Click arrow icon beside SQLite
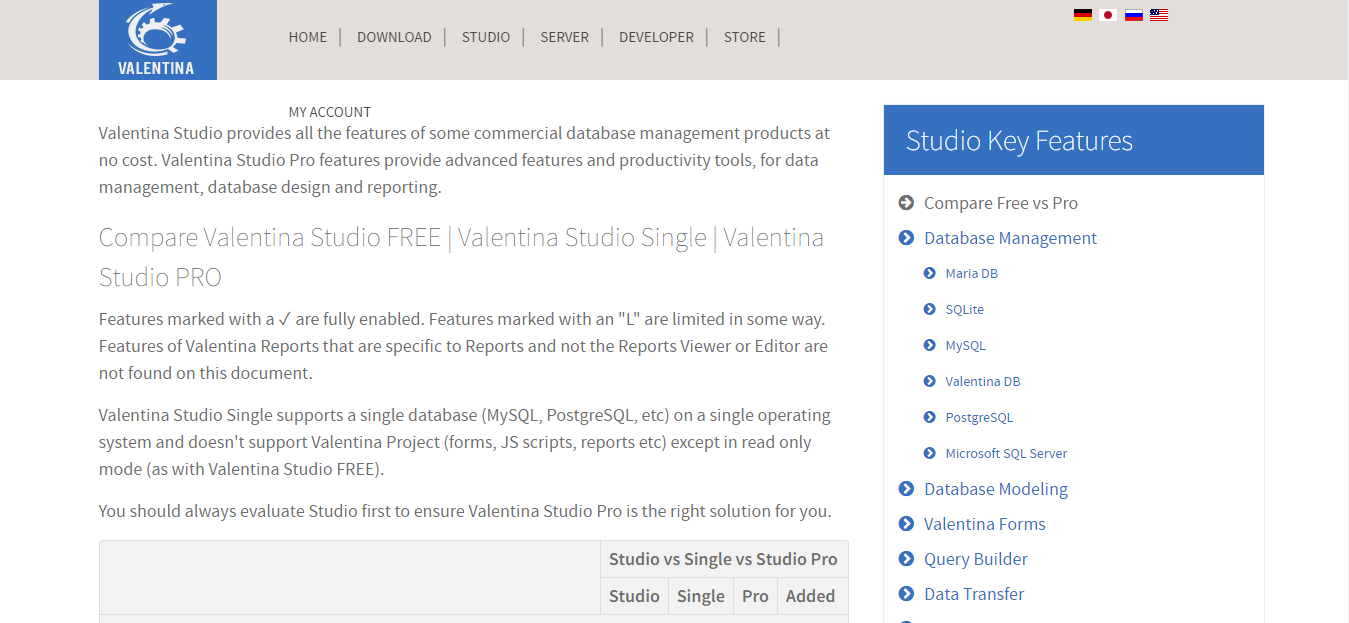This screenshot has height=623, width=1349. click(930, 309)
